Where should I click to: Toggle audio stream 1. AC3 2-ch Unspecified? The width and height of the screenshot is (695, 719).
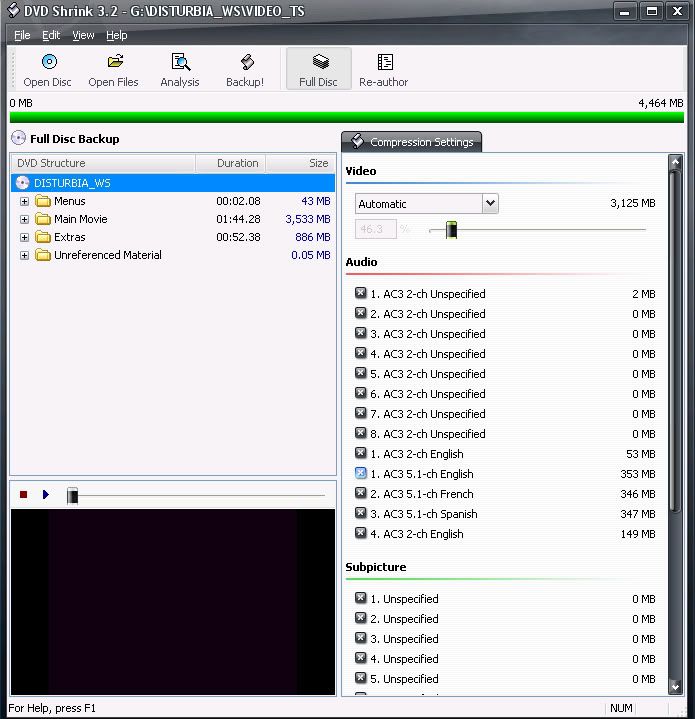pos(361,293)
